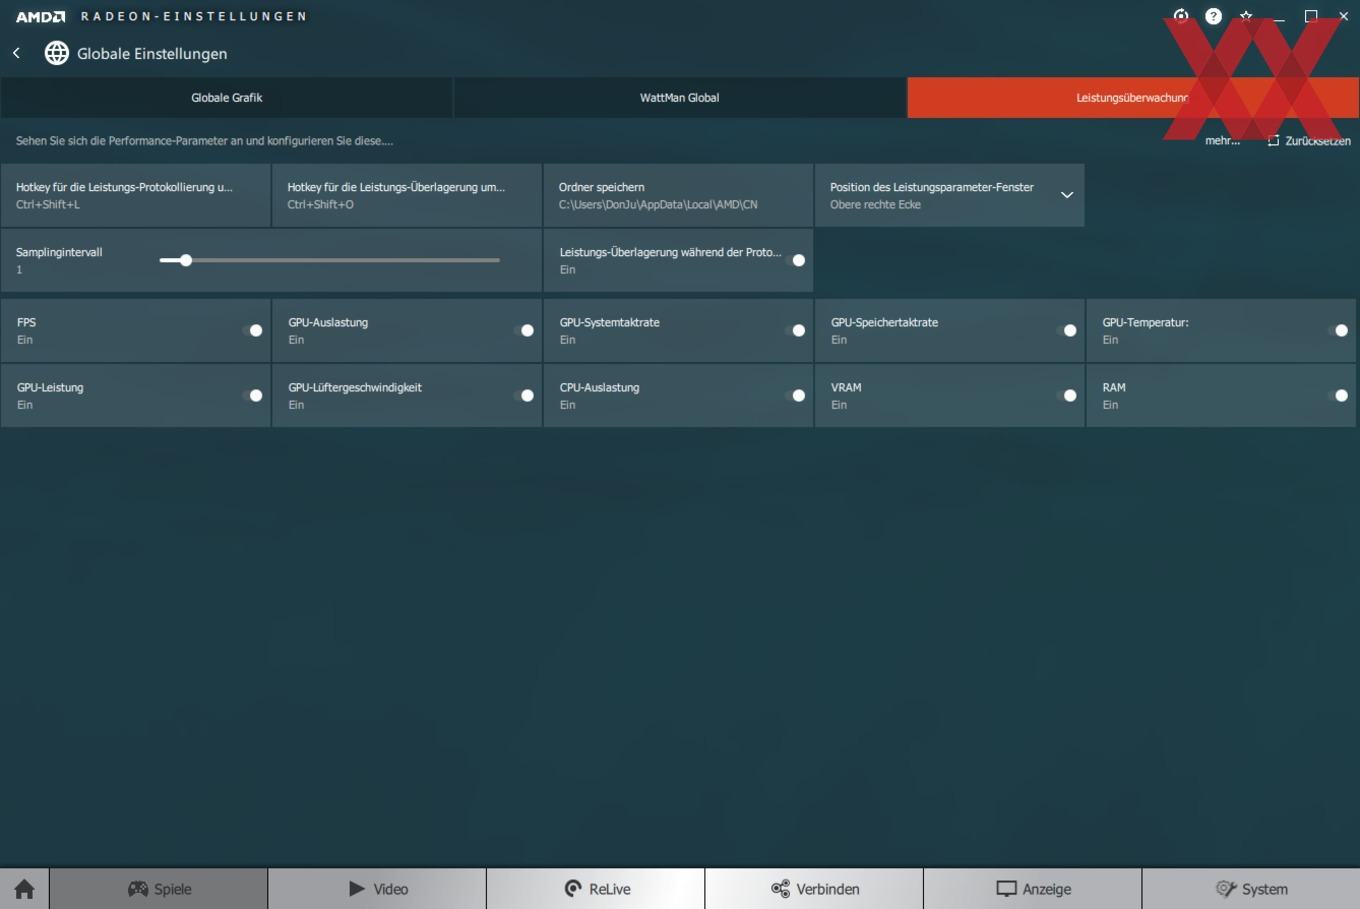Viewport: 1360px width, 909px height.
Task: Toggle CPU-Auslastung switch
Action: [x=795, y=395]
